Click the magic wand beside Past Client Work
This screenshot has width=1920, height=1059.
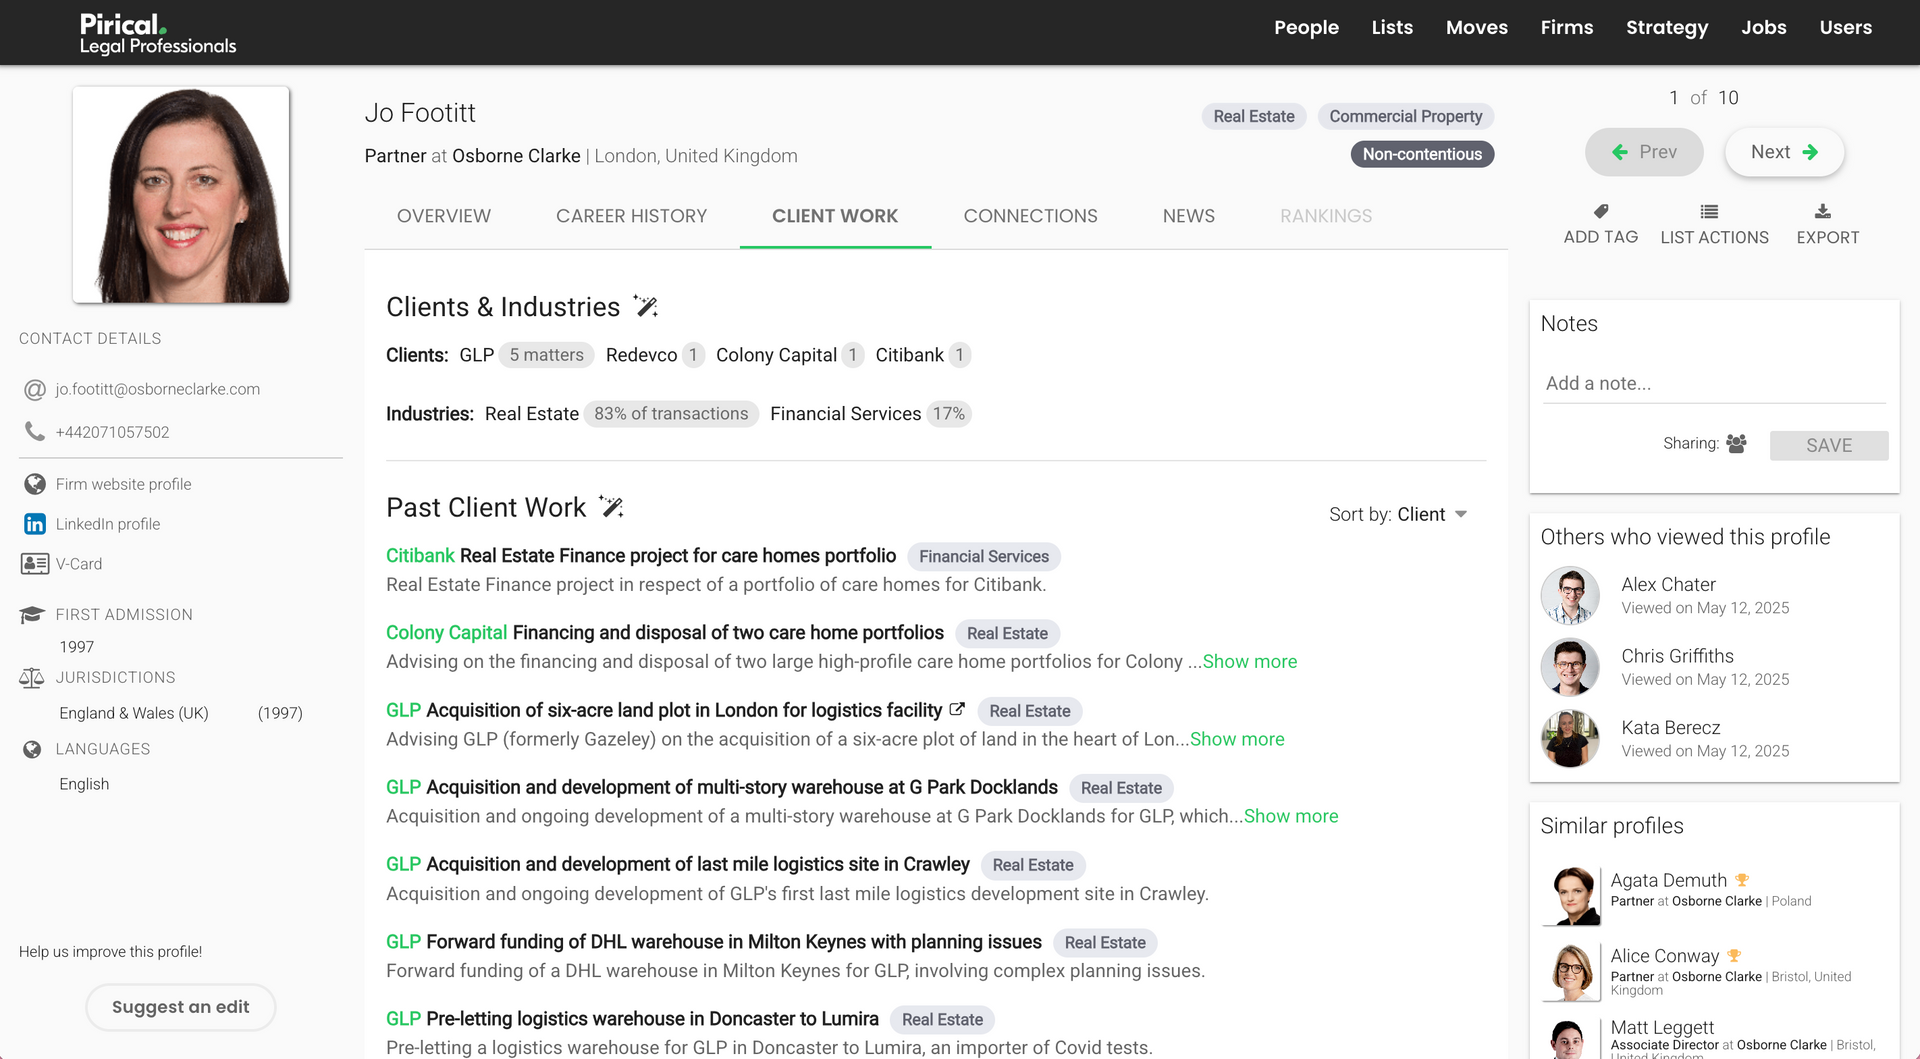[611, 507]
